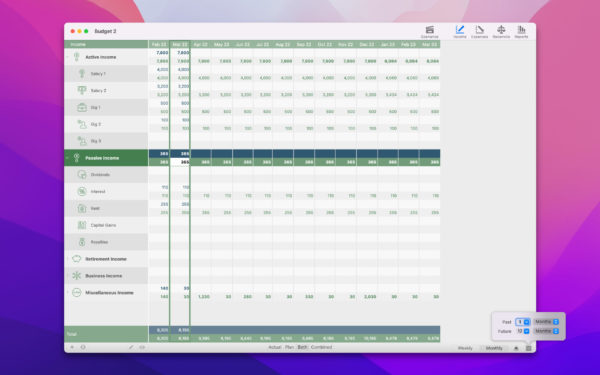Select the Capital Gains row
Viewport: 600px width, 375px height.
(x=106, y=225)
